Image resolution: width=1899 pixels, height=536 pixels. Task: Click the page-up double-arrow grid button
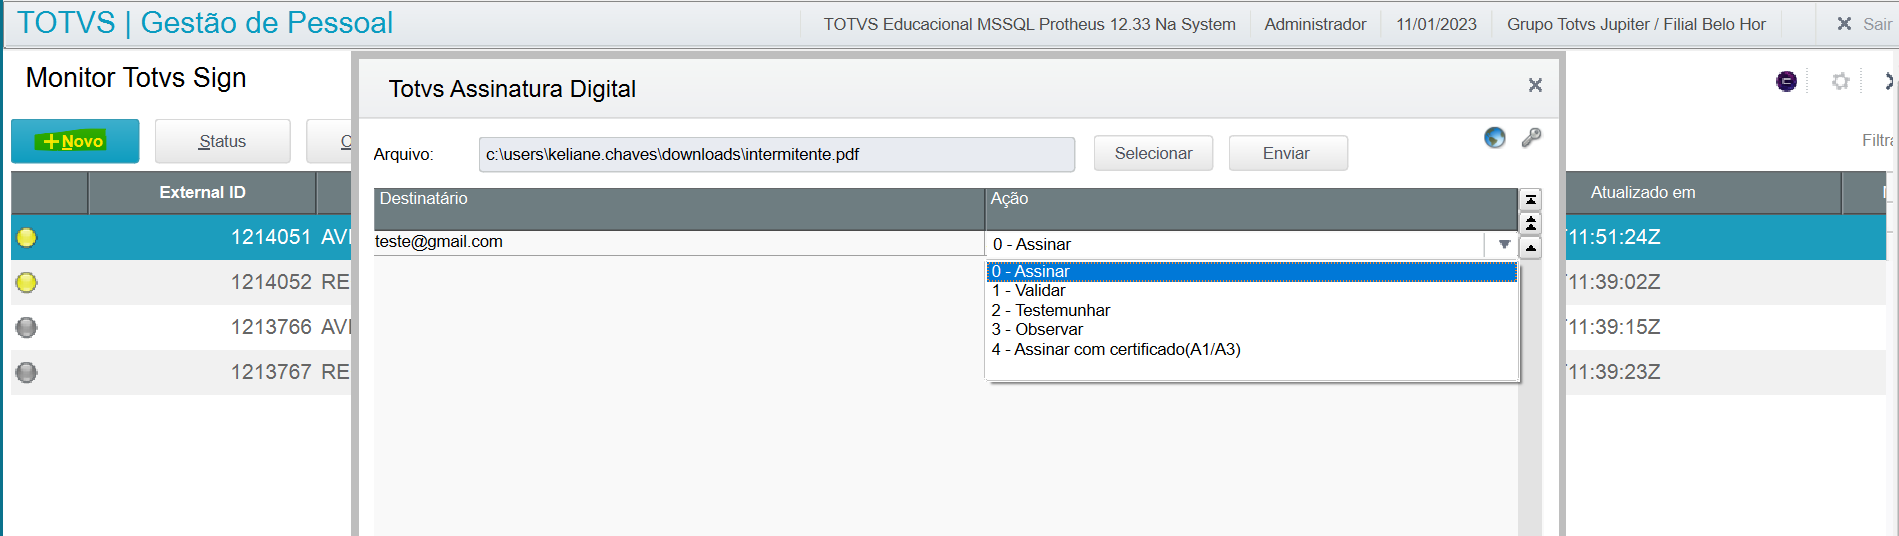[x=1530, y=223]
